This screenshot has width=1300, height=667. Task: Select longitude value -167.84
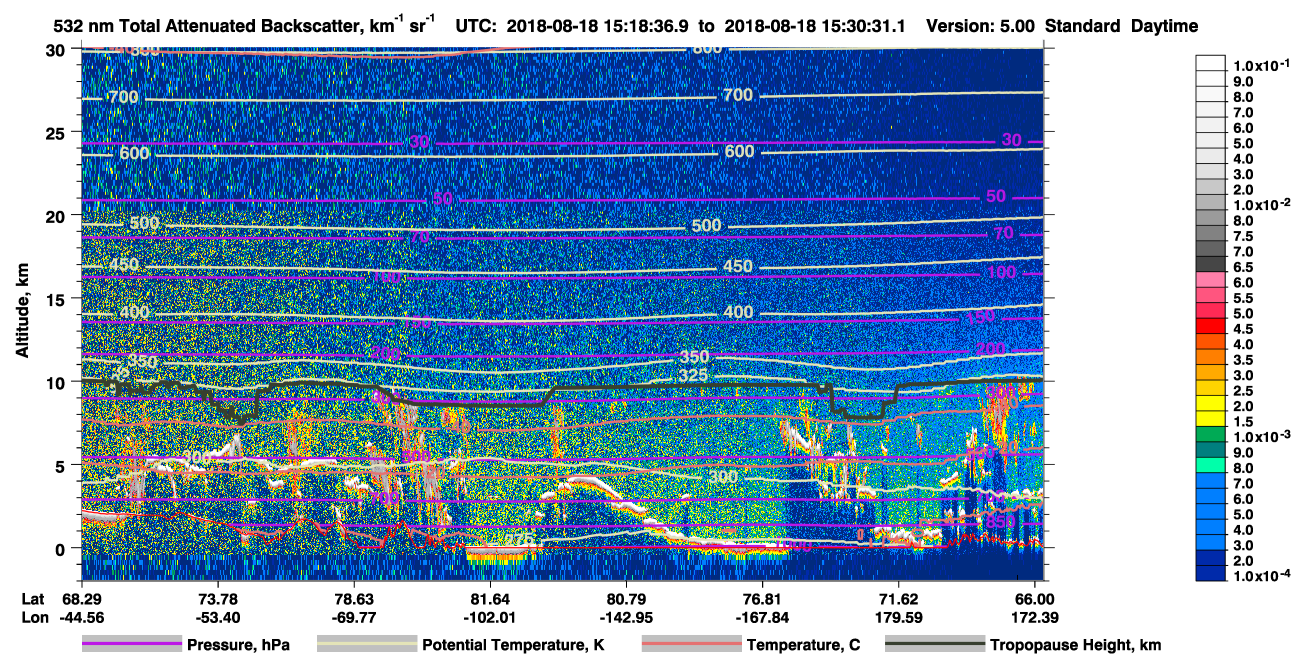(763, 617)
